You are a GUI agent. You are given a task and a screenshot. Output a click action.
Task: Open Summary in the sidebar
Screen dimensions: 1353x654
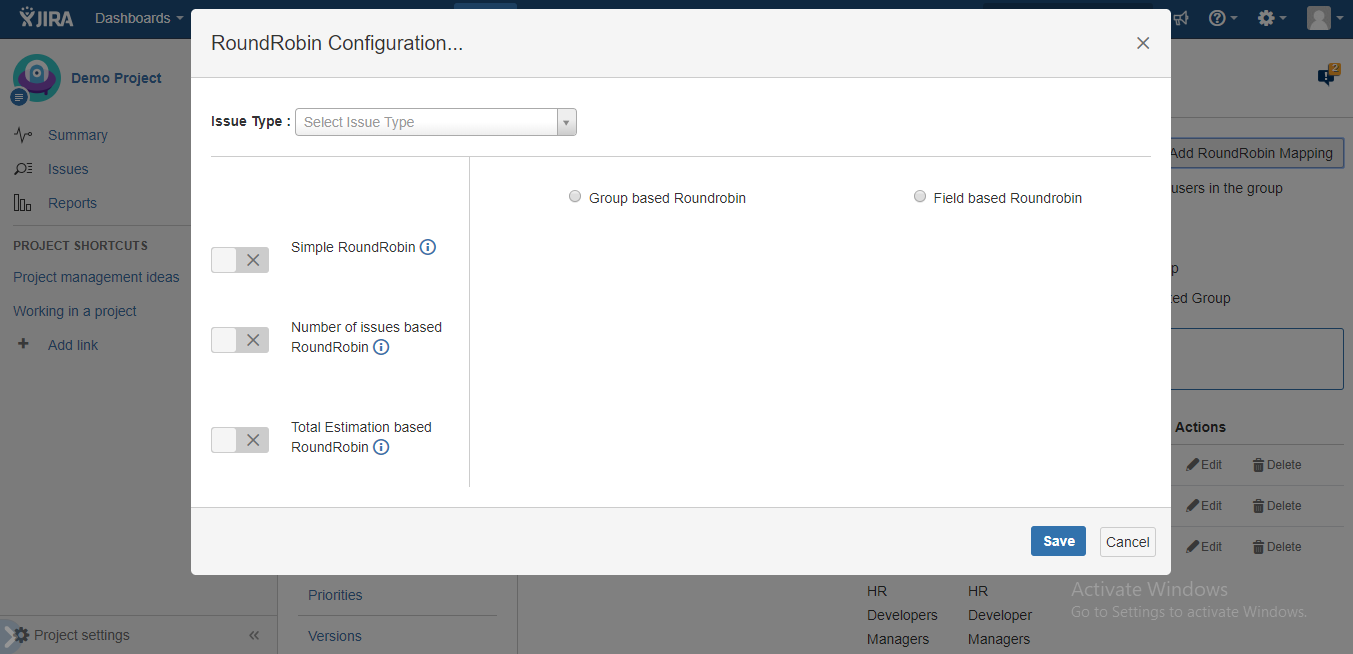point(77,135)
